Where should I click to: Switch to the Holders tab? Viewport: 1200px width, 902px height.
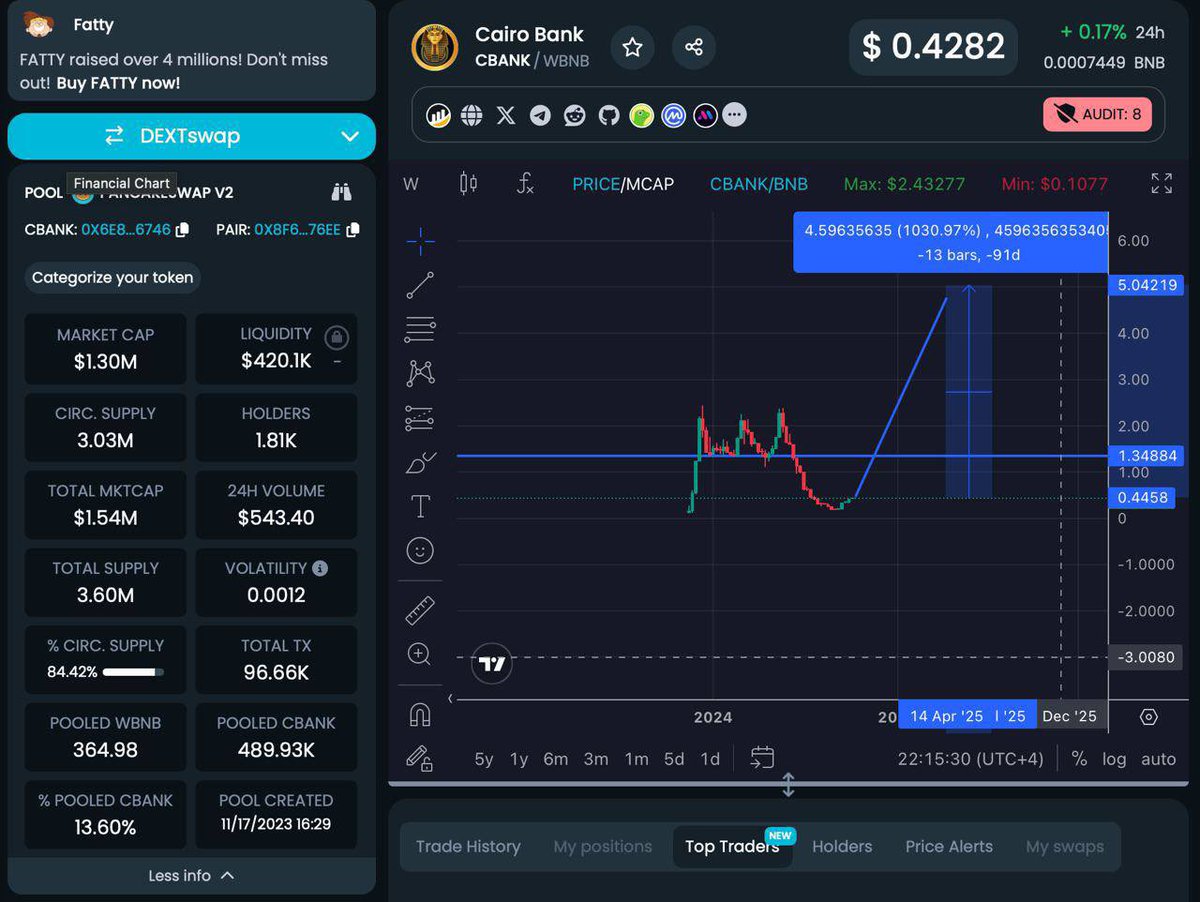pos(841,846)
